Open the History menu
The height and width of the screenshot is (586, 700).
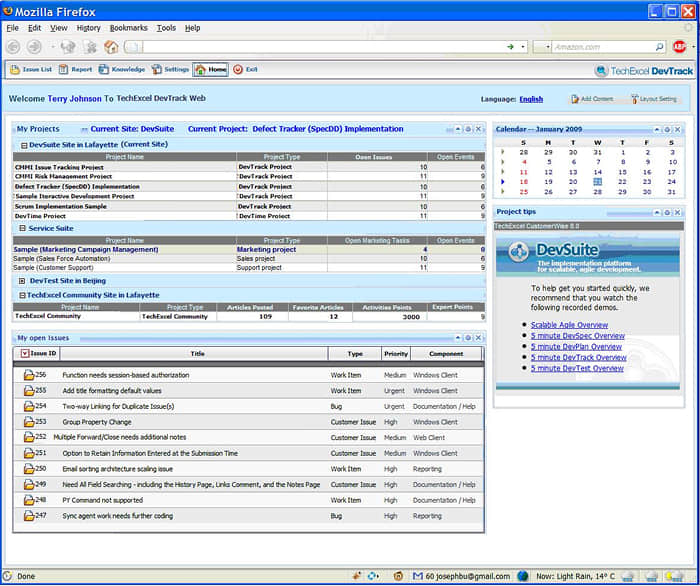pos(88,28)
